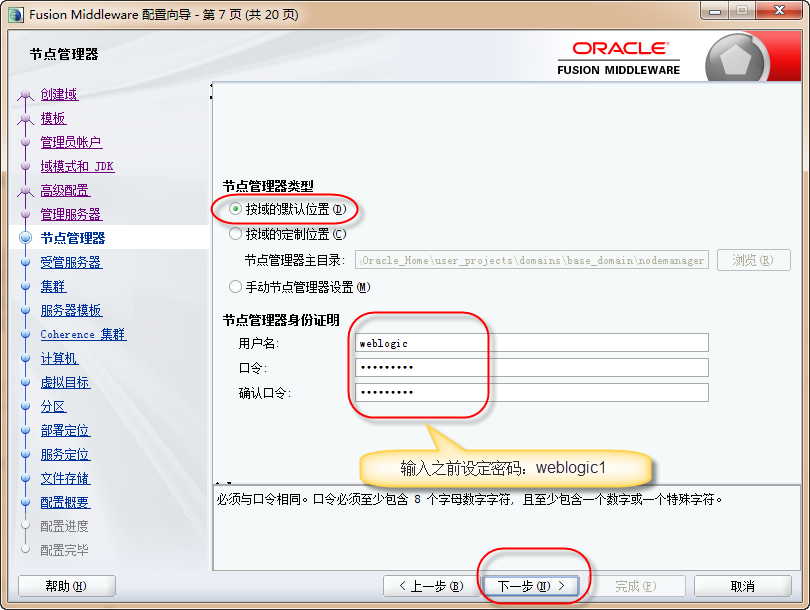Open the 配置概要 step
The width and height of the screenshot is (810, 610).
(x=65, y=502)
